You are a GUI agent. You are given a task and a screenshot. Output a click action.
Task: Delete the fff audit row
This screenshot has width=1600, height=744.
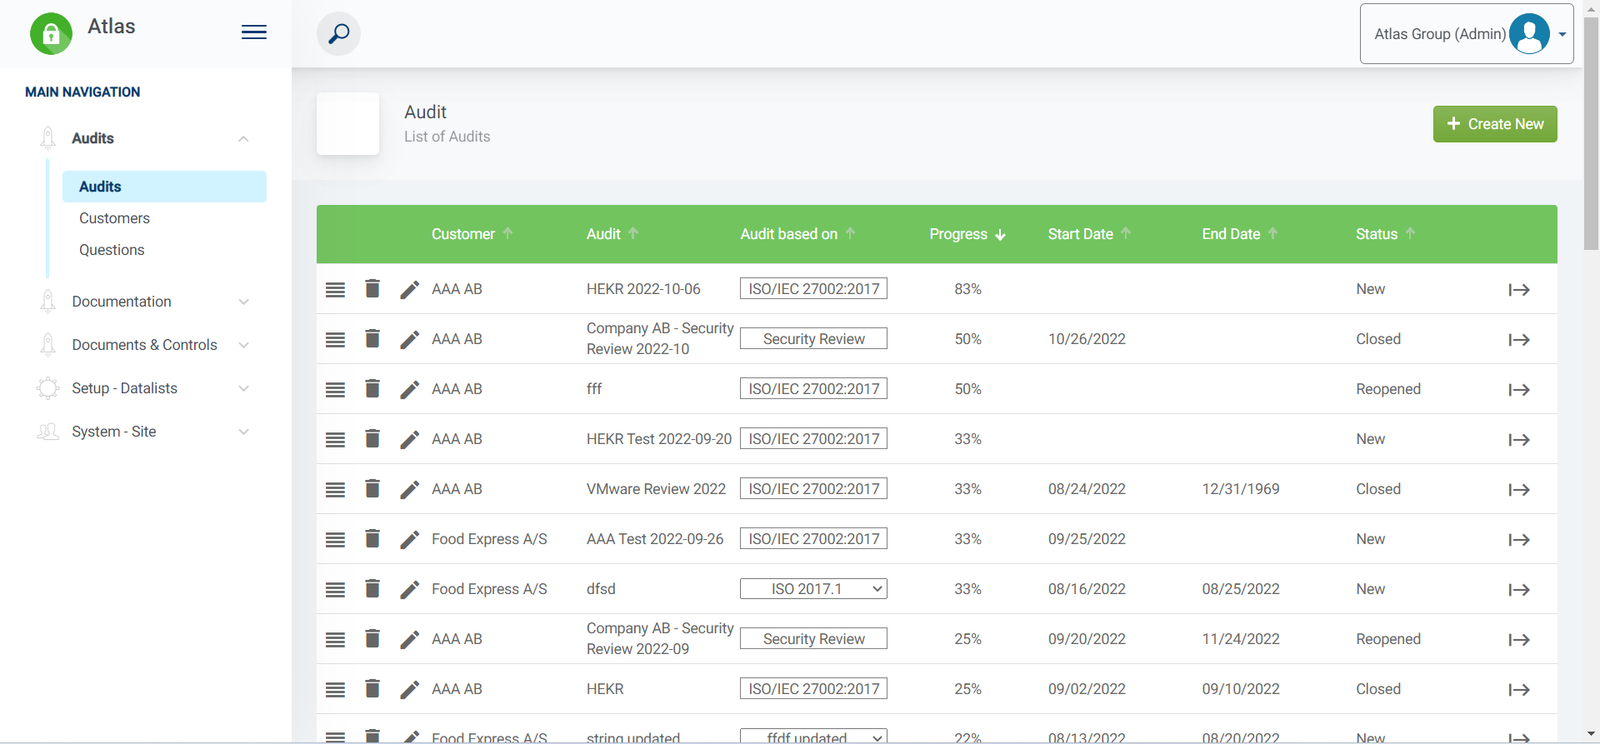click(x=372, y=389)
